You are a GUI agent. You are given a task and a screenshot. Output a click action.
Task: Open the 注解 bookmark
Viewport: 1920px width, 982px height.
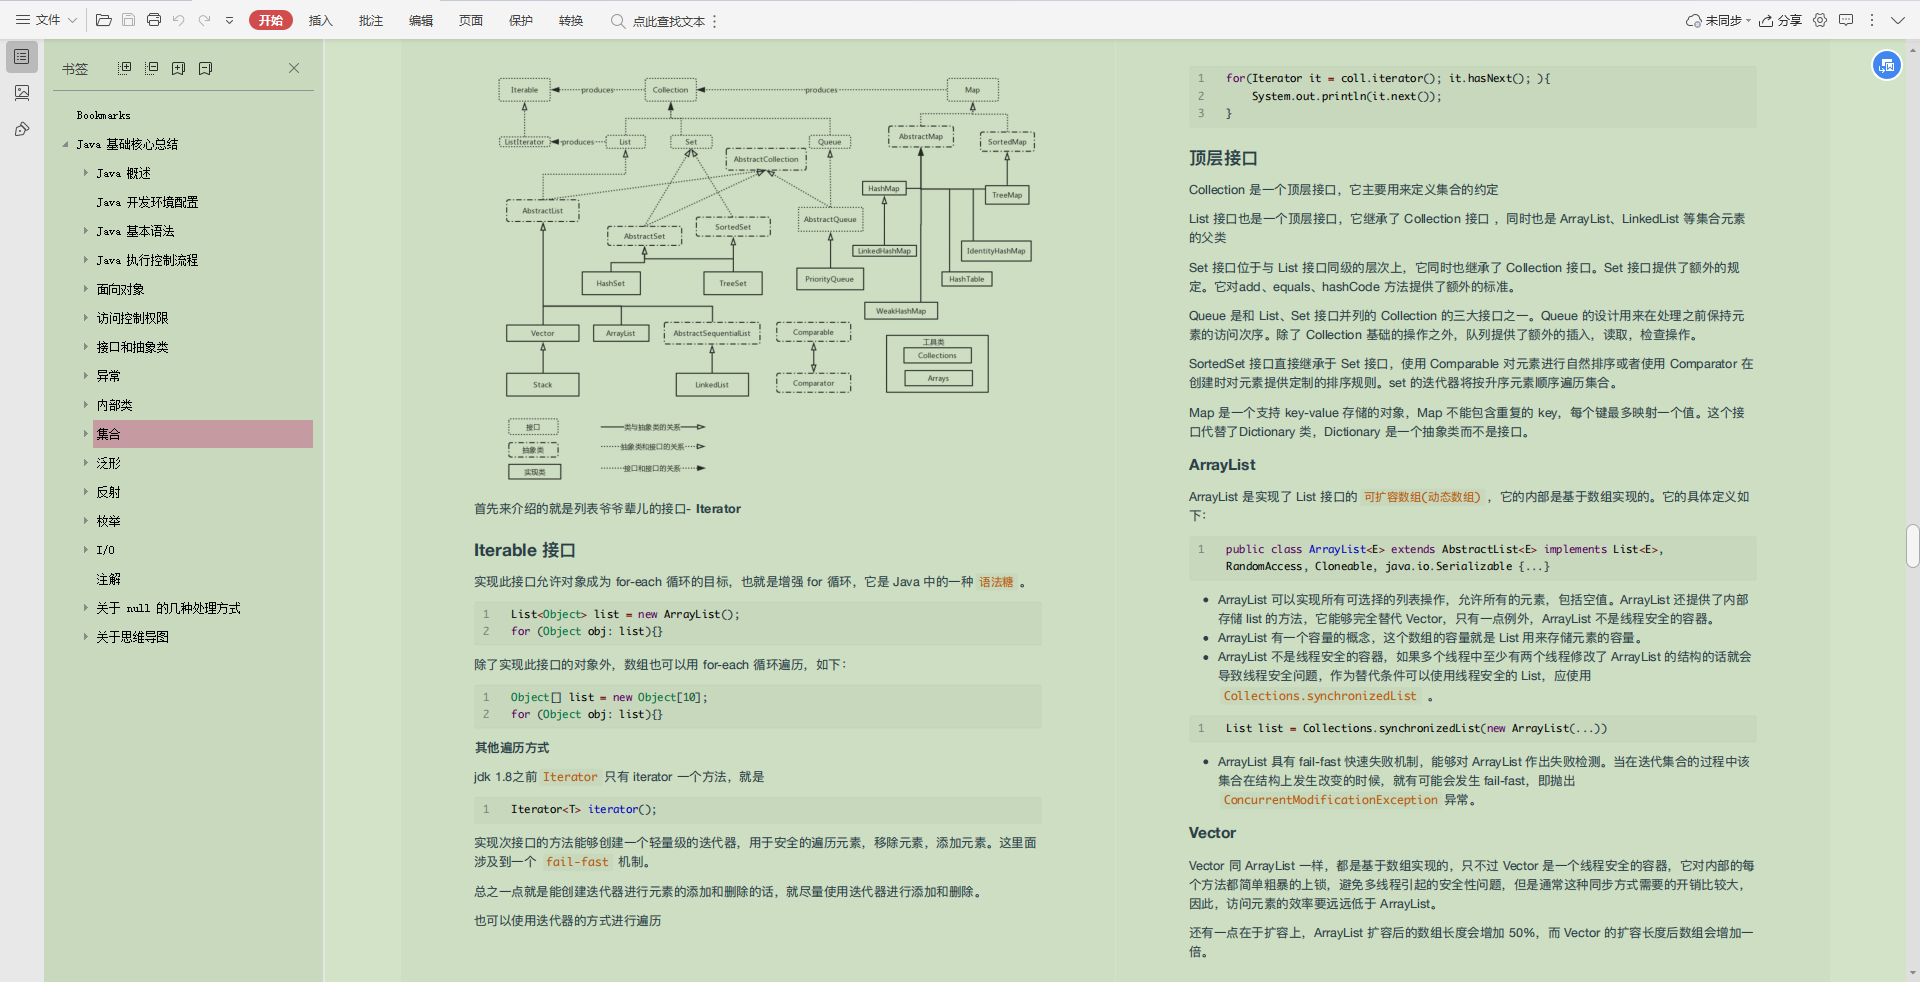108,579
